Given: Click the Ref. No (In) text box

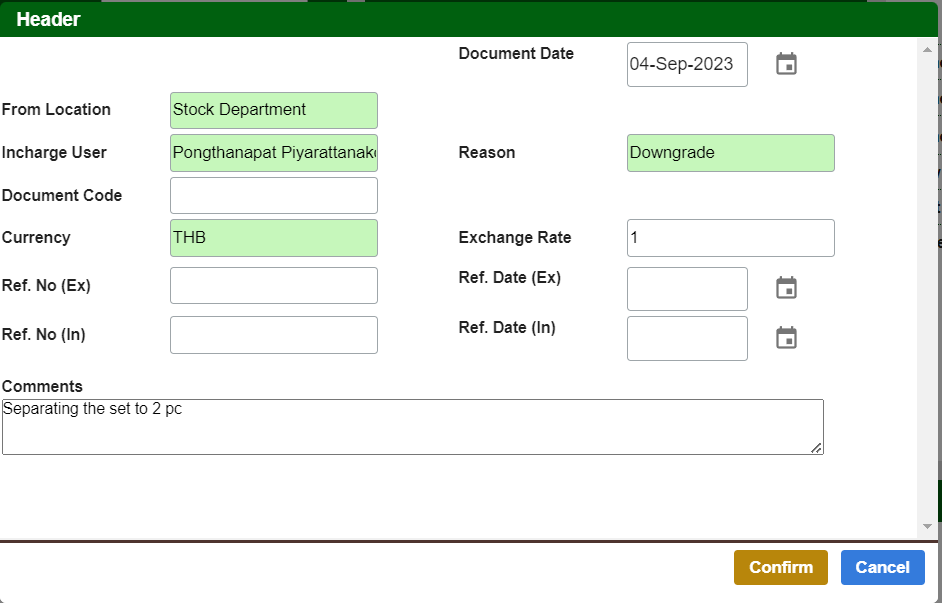Looking at the screenshot, I should (x=274, y=335).
